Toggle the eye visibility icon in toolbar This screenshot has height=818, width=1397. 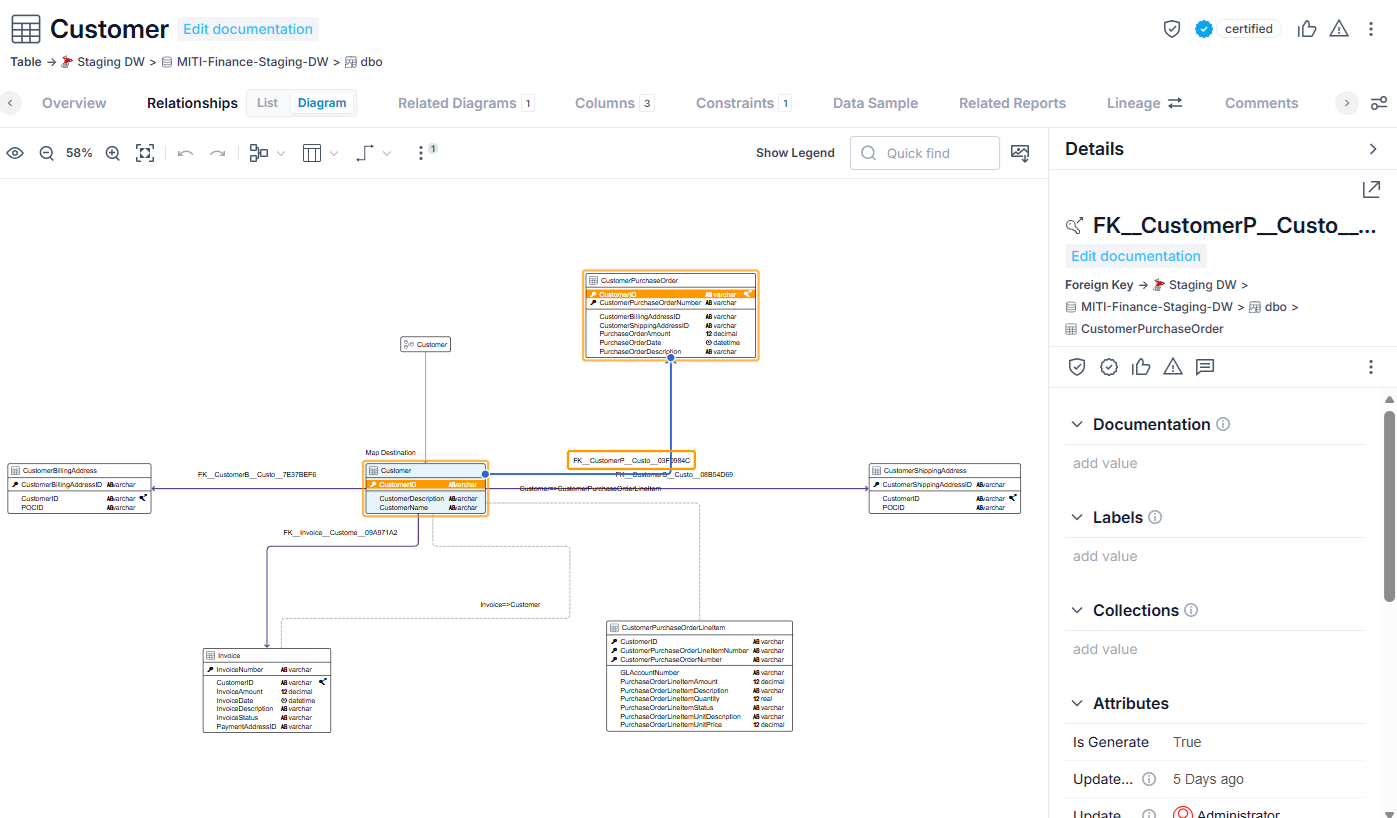click(15, 153)
